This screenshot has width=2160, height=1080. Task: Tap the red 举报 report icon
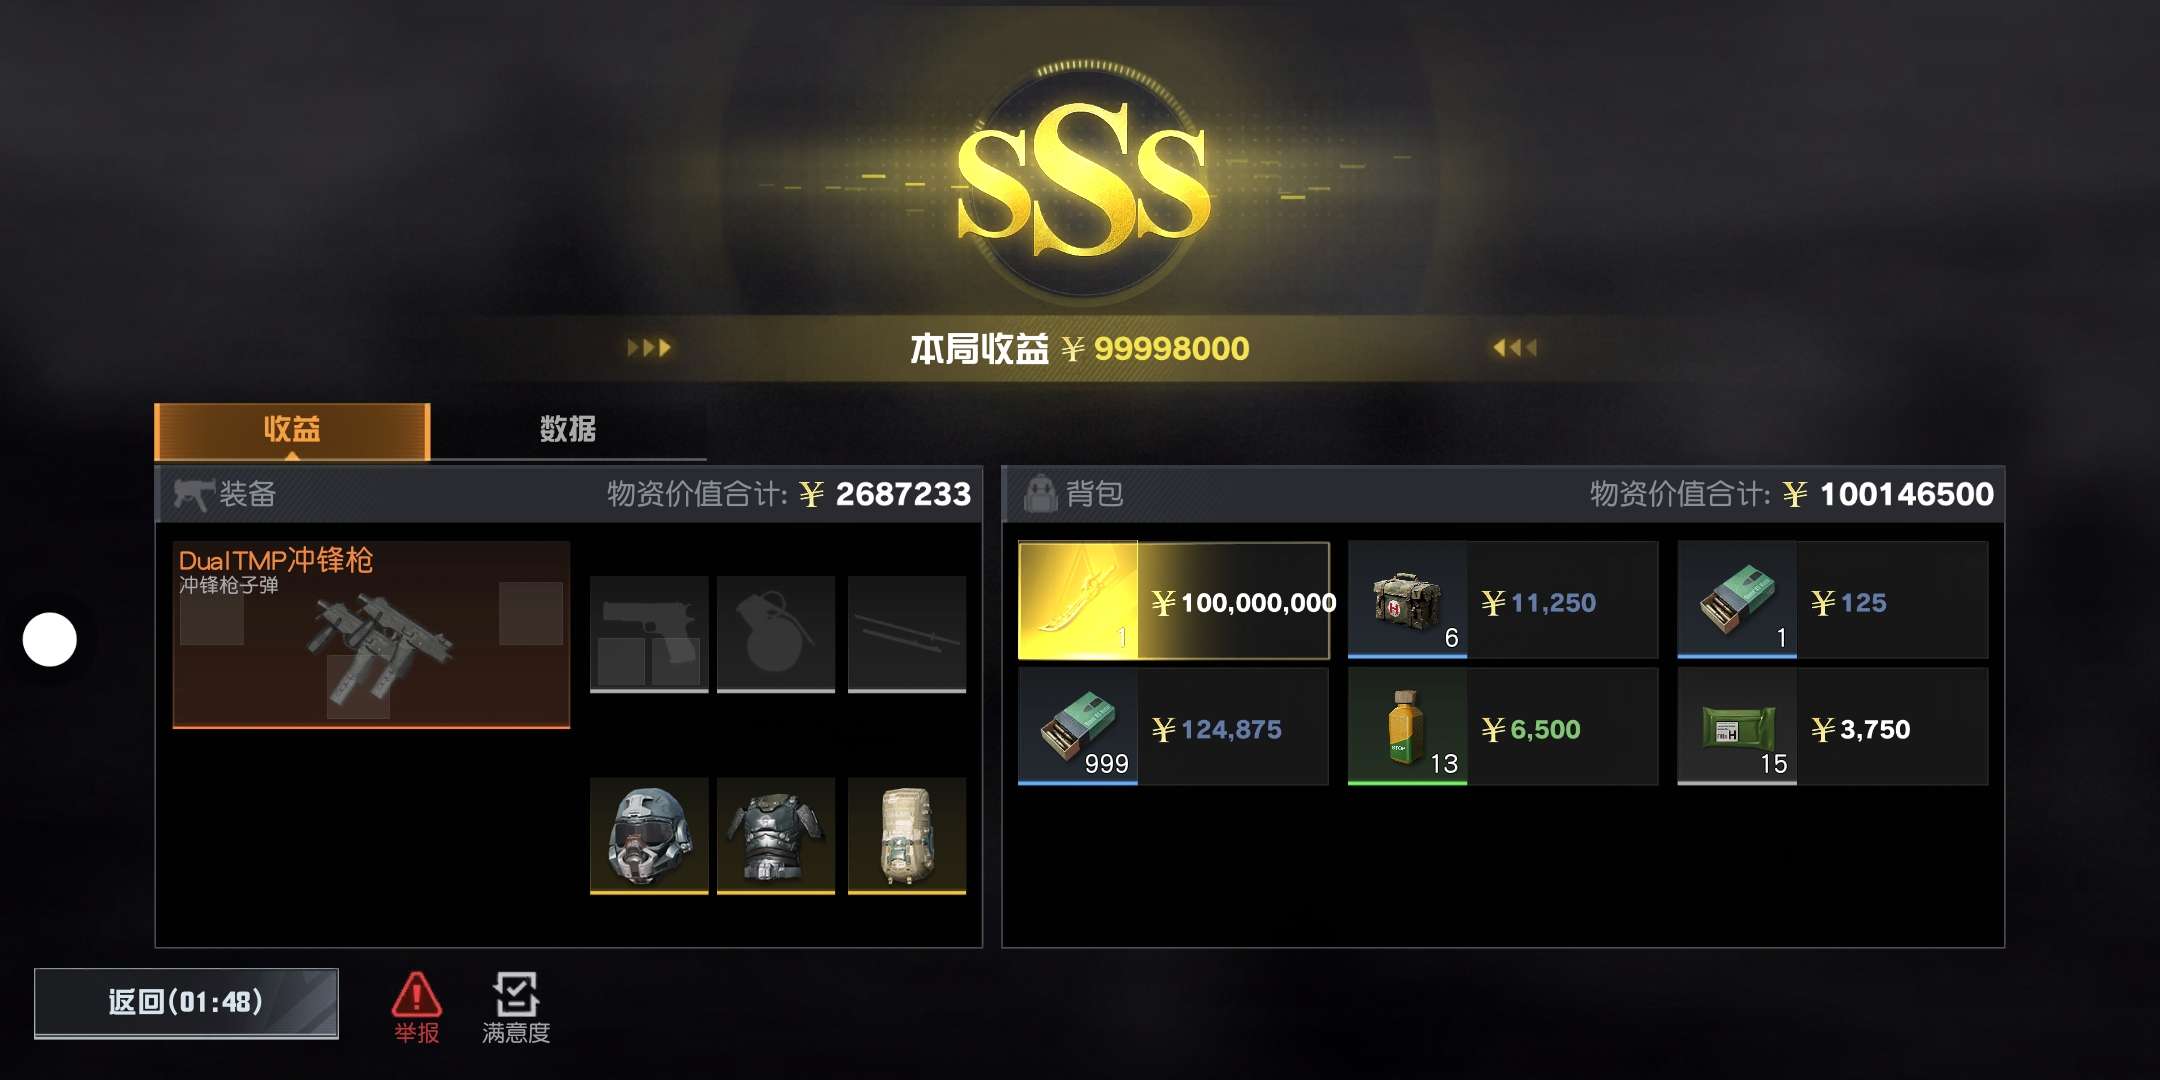[416, 1007]
